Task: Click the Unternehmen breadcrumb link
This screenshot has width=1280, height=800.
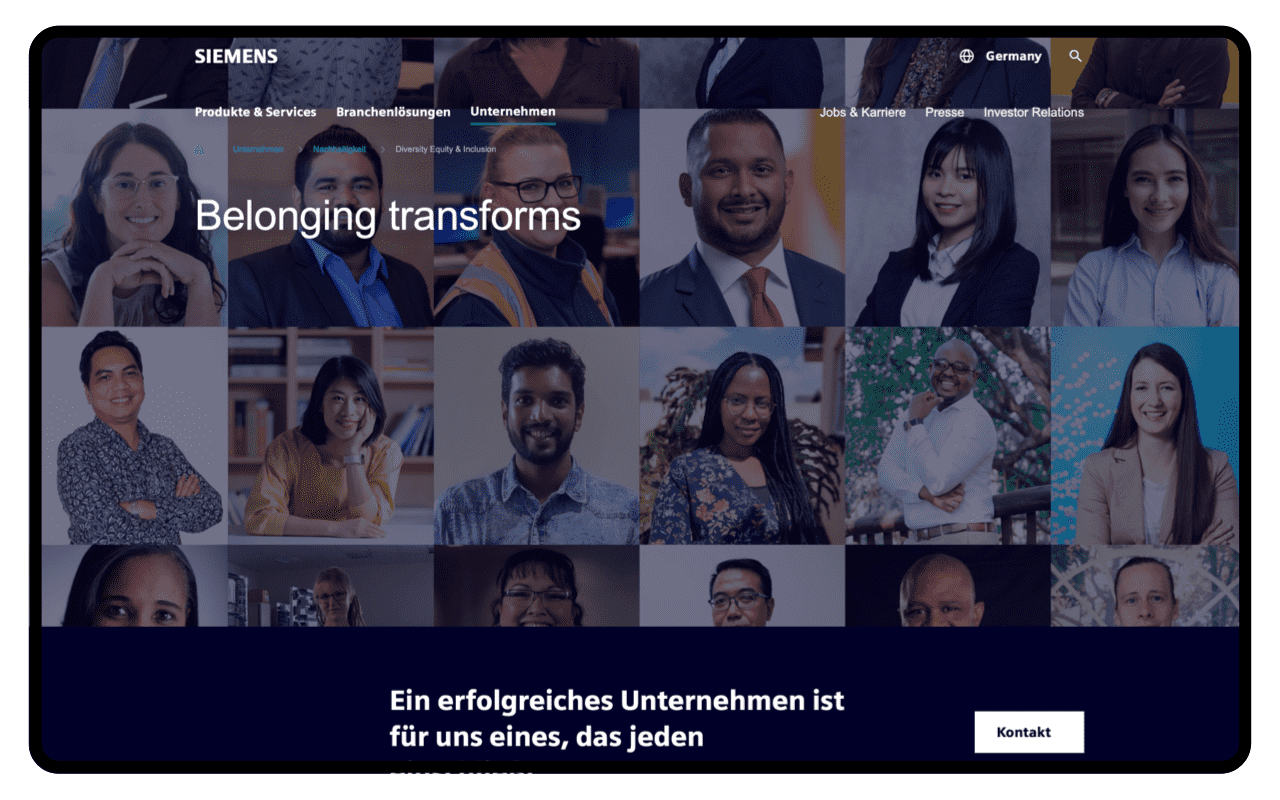Action: click(258, 149)
